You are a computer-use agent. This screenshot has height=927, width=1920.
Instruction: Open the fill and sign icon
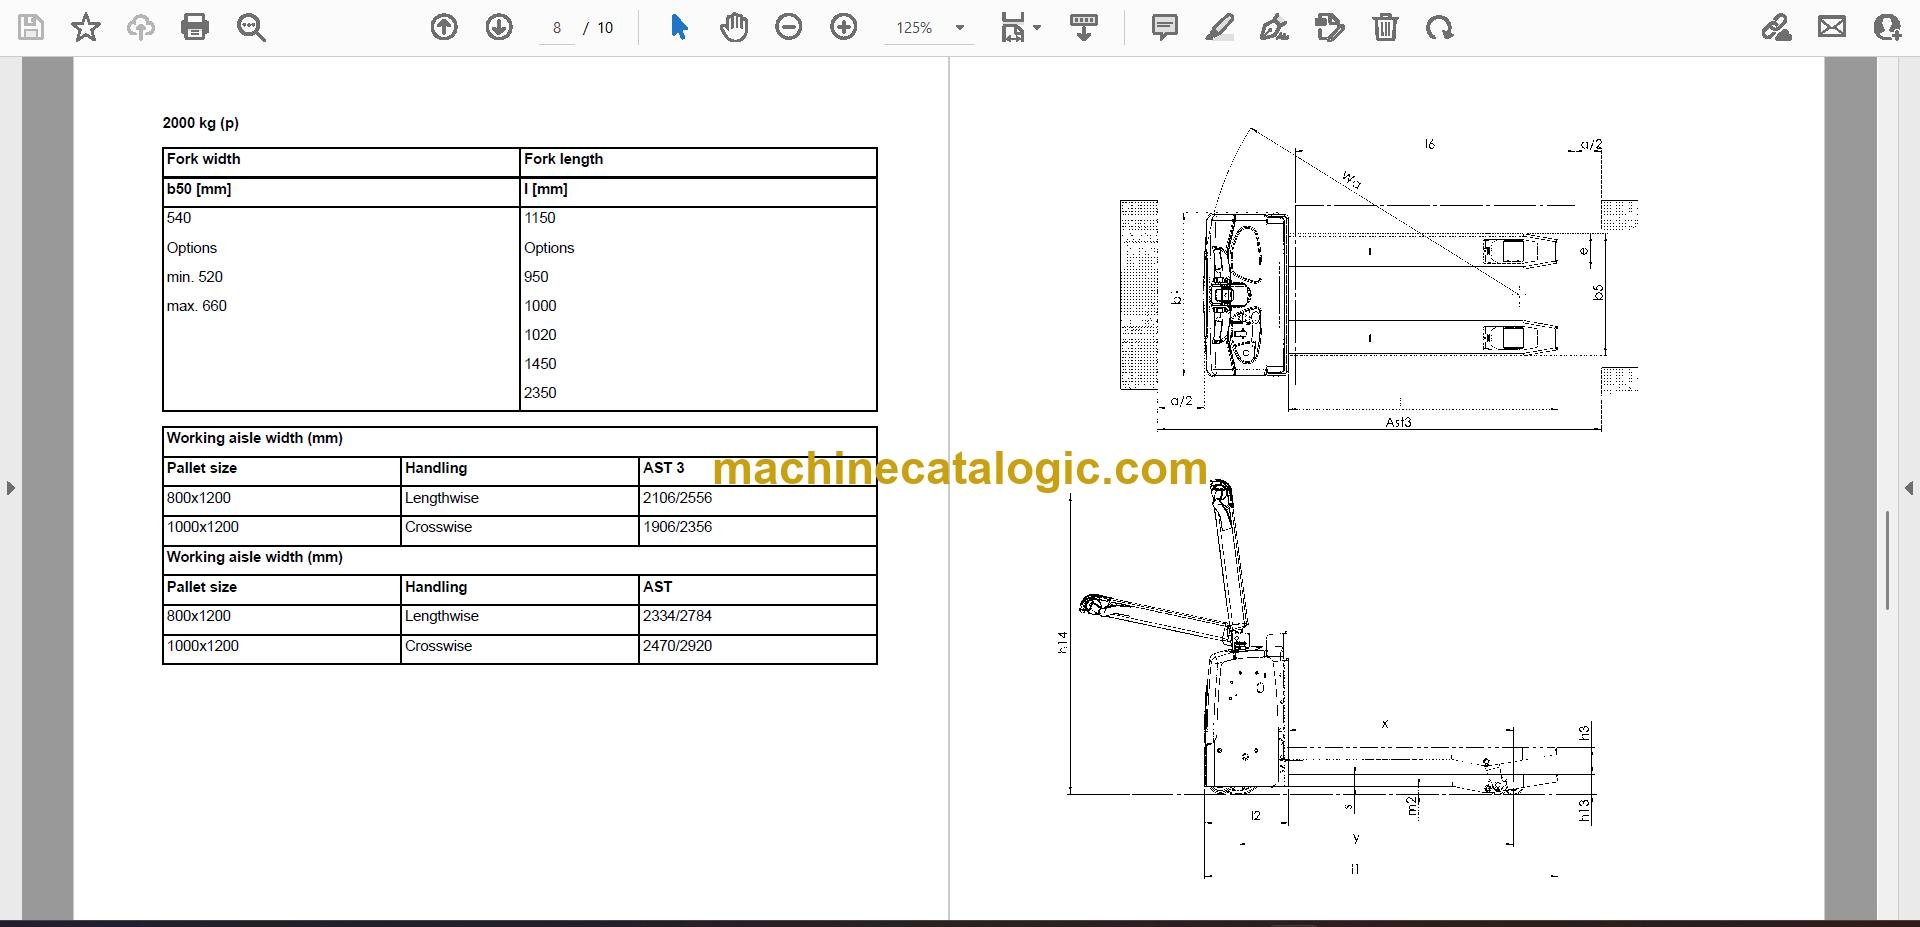pyautogui.click(x=1777, y=27)
